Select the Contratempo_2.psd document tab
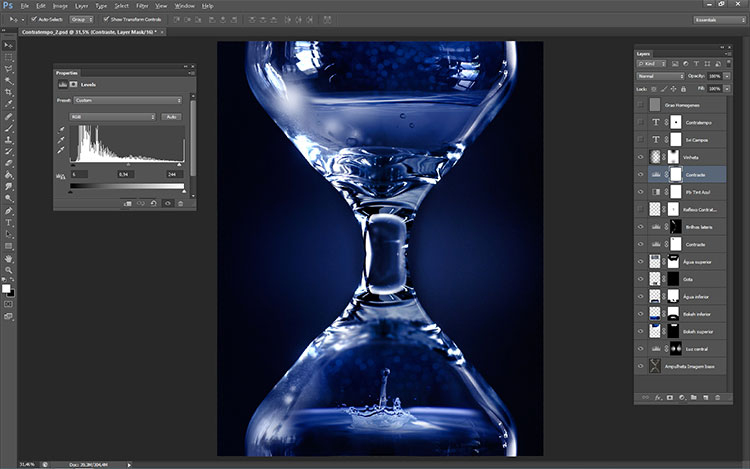This screenshot has width=750, height=469. pos(91,32)
